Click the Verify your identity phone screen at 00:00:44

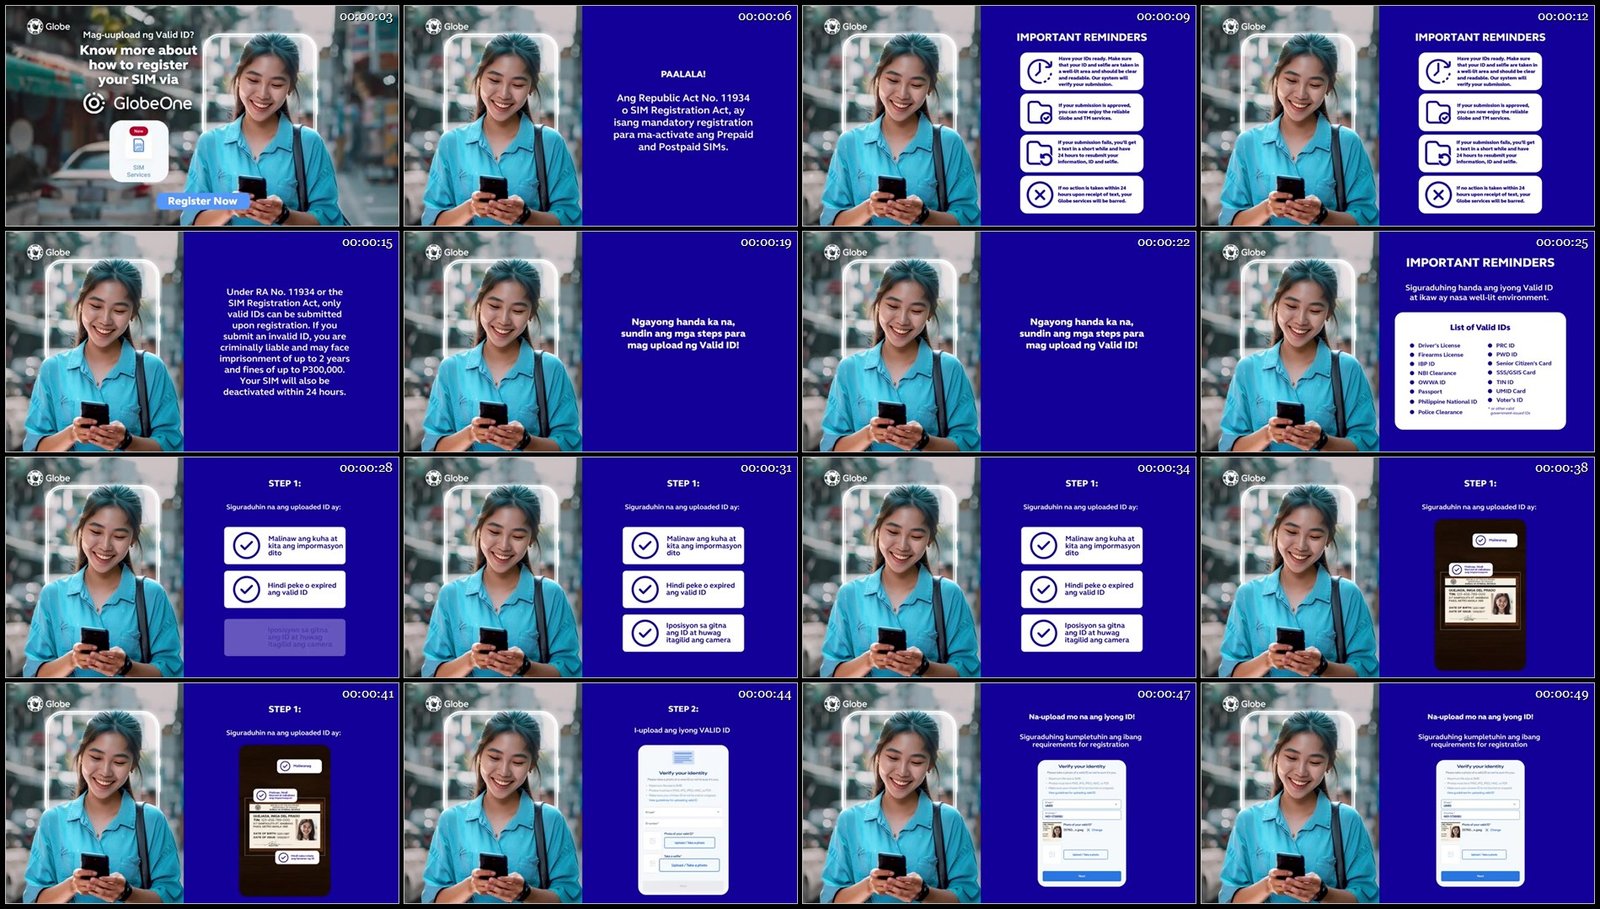(x=683, y=819)
